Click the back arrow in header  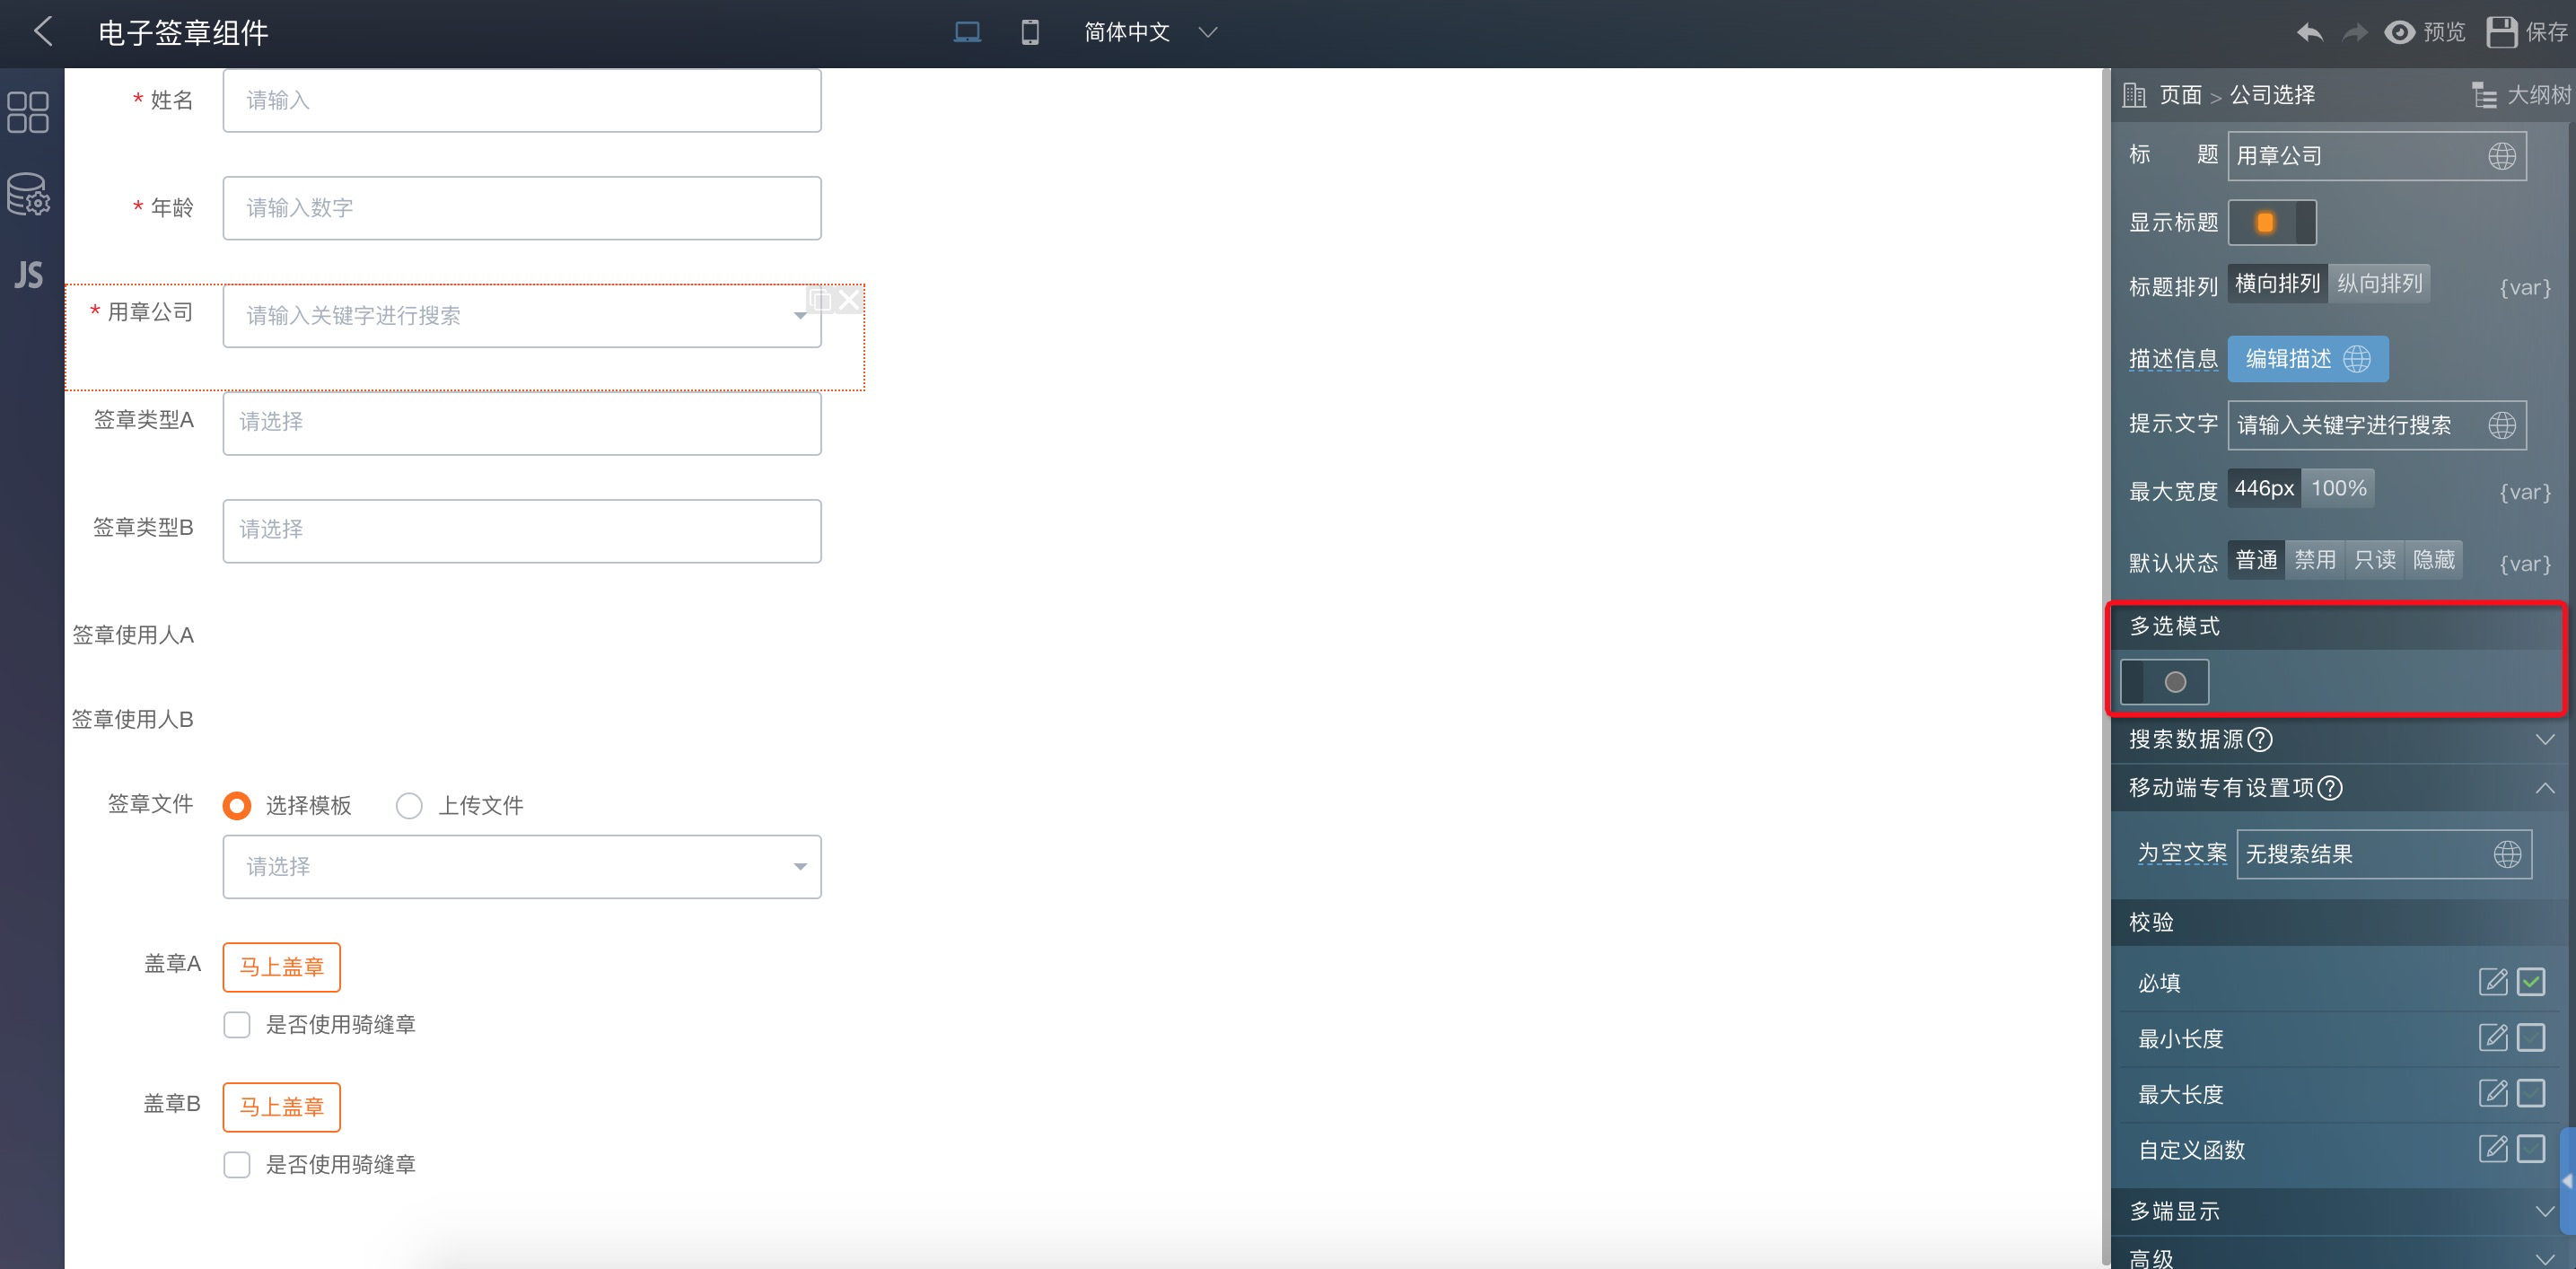[43, 31]
